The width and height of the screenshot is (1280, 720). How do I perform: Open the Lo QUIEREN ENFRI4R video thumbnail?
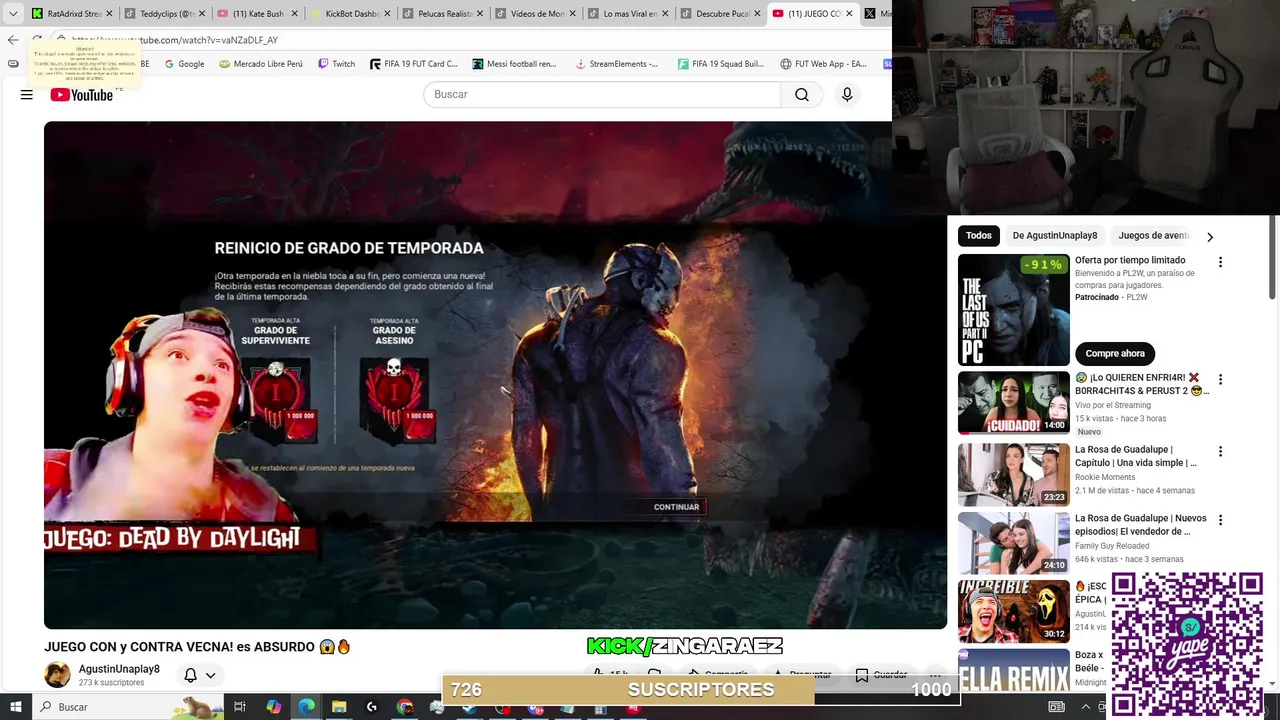tap(1014, 403)
